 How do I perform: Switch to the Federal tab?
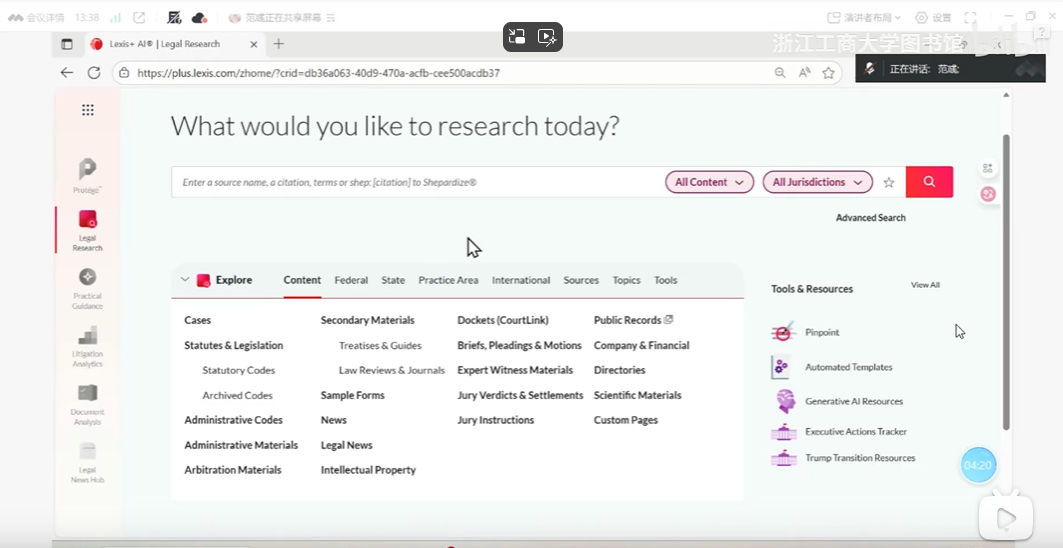(x=351, y=281)
